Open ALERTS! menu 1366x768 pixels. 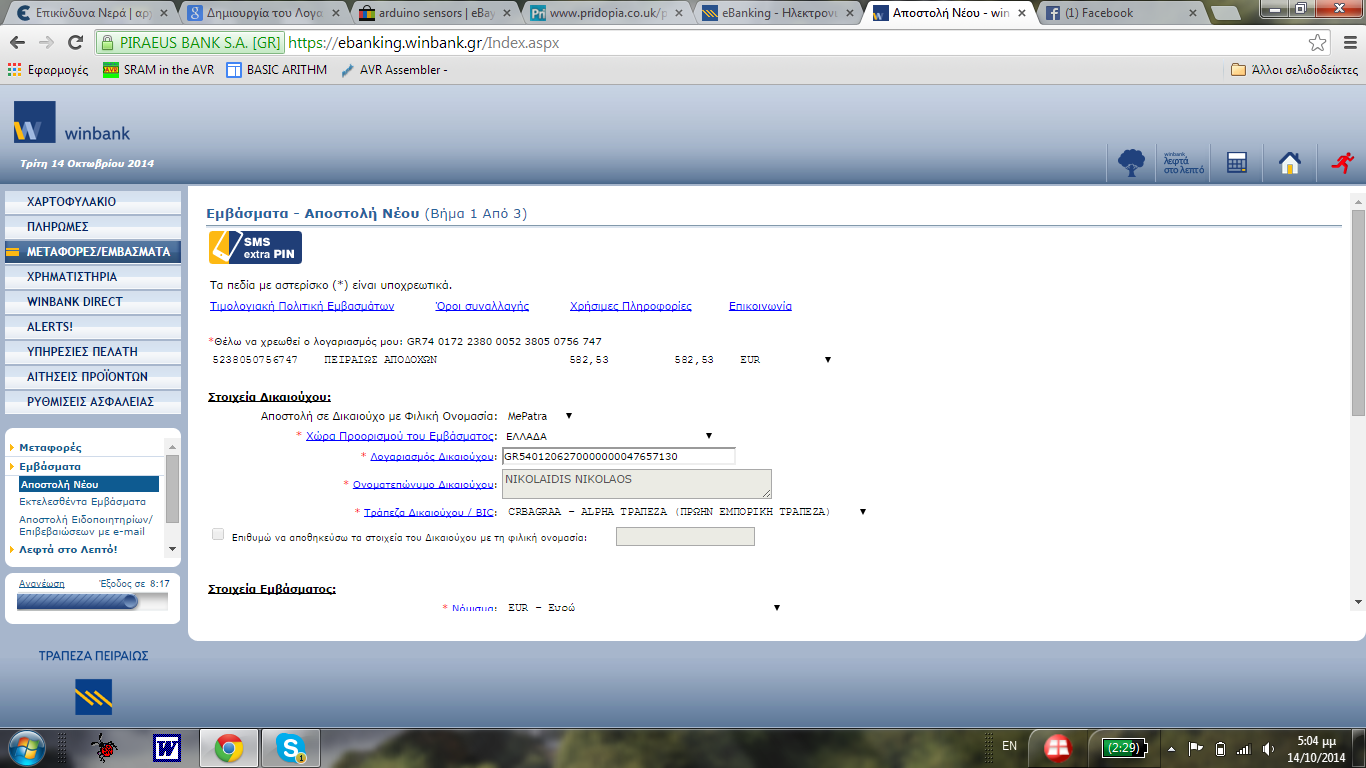(93, 326)
